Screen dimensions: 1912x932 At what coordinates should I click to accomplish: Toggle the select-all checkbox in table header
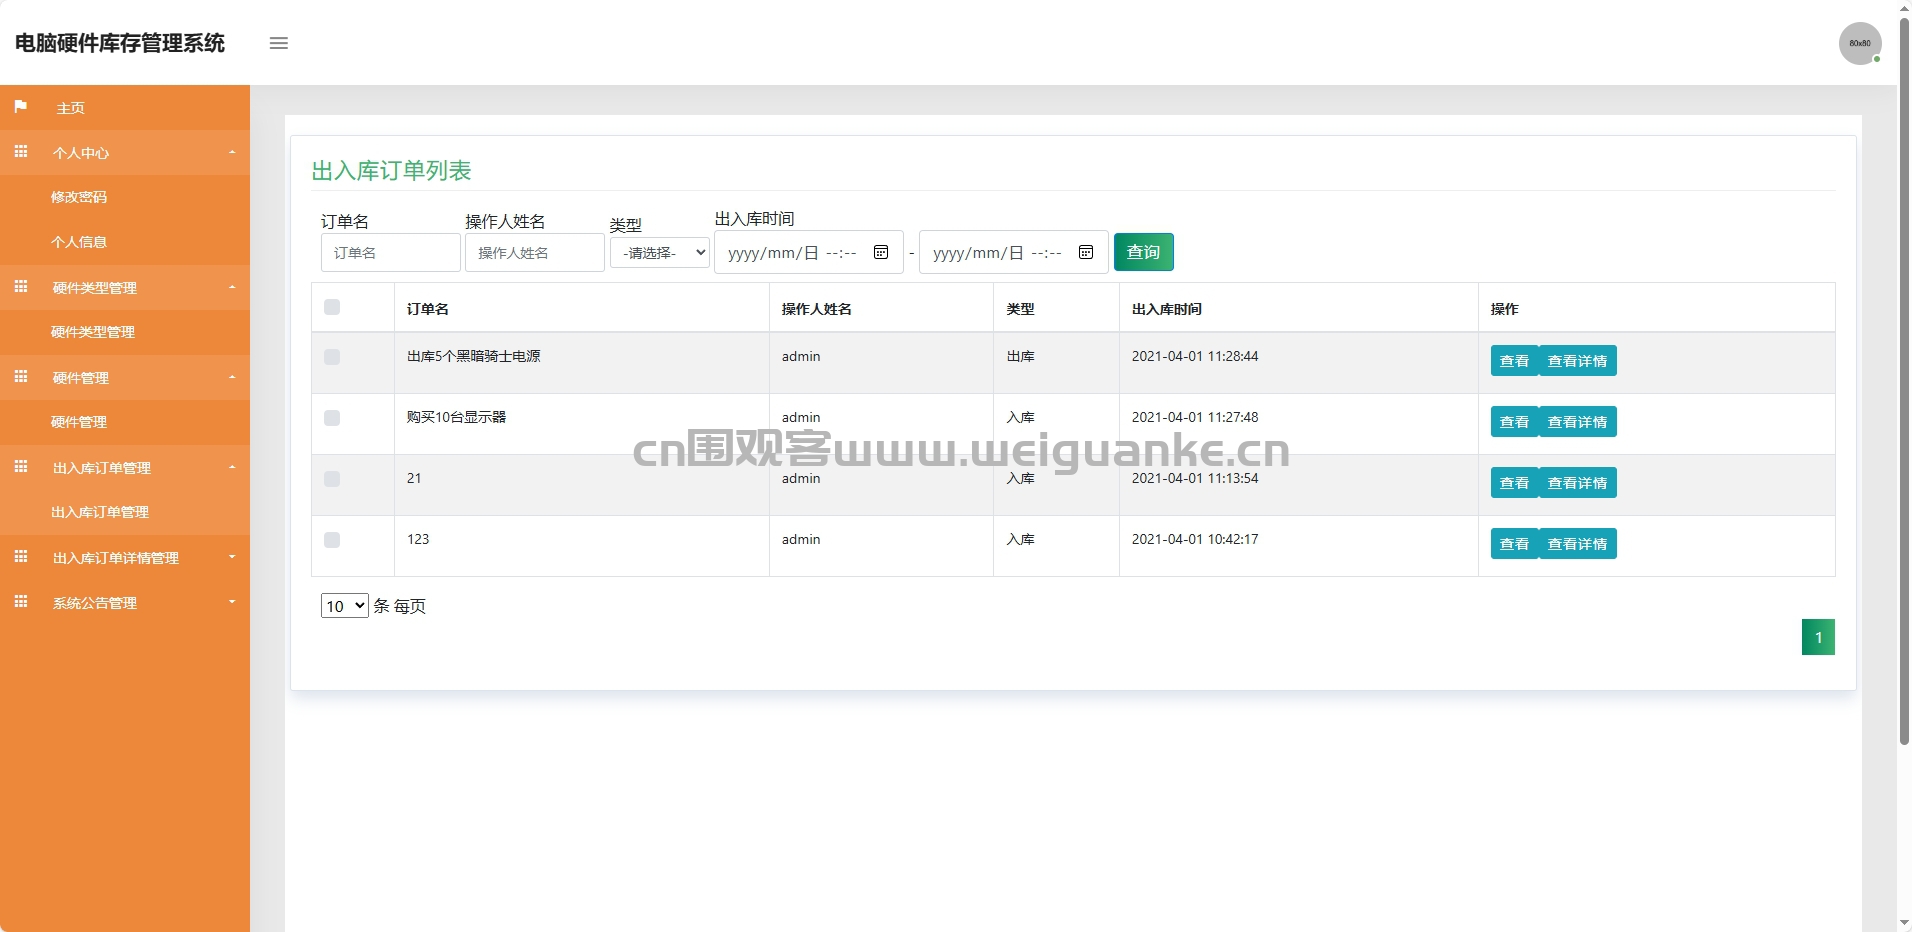point(332,308)
